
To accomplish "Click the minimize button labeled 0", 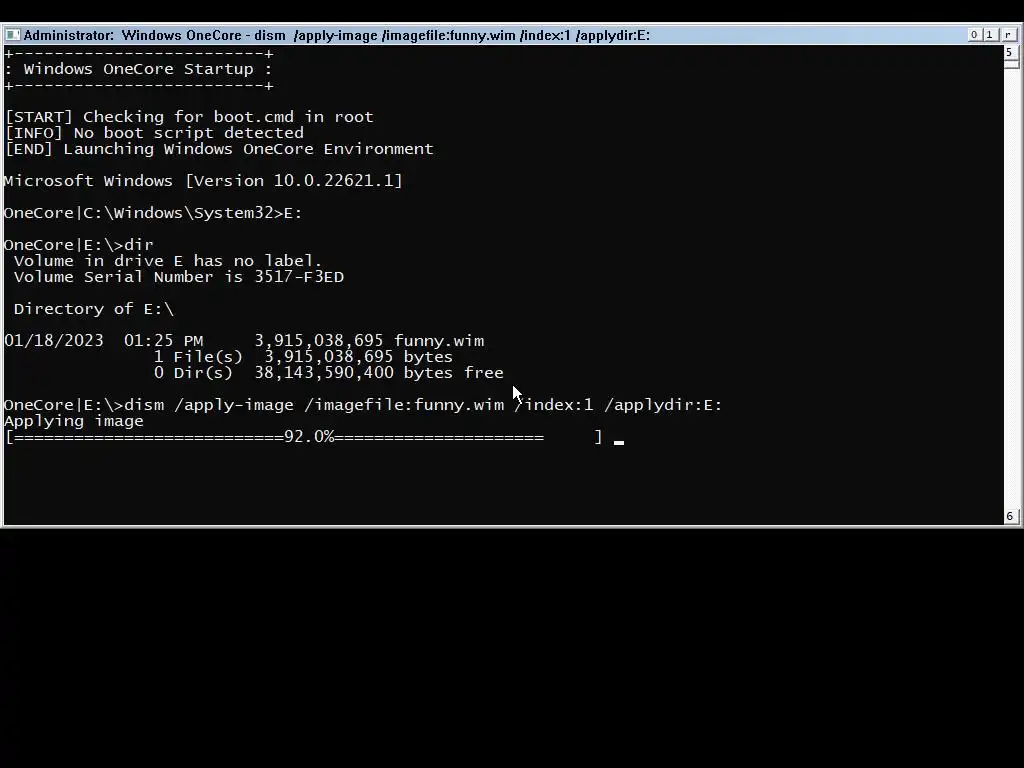I will click(x=974, y=35).
